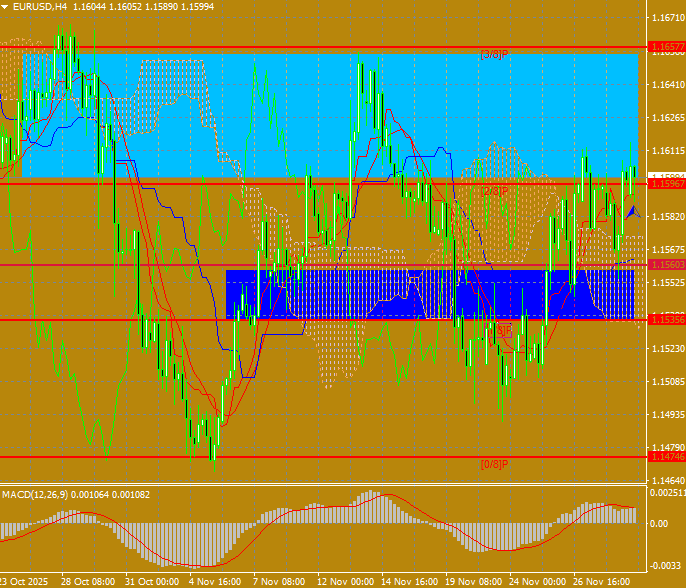Viewport: 686px width, 588px height.
Task: Click the MACD(12,26,9) indicator label
Action: click(35, 495)
